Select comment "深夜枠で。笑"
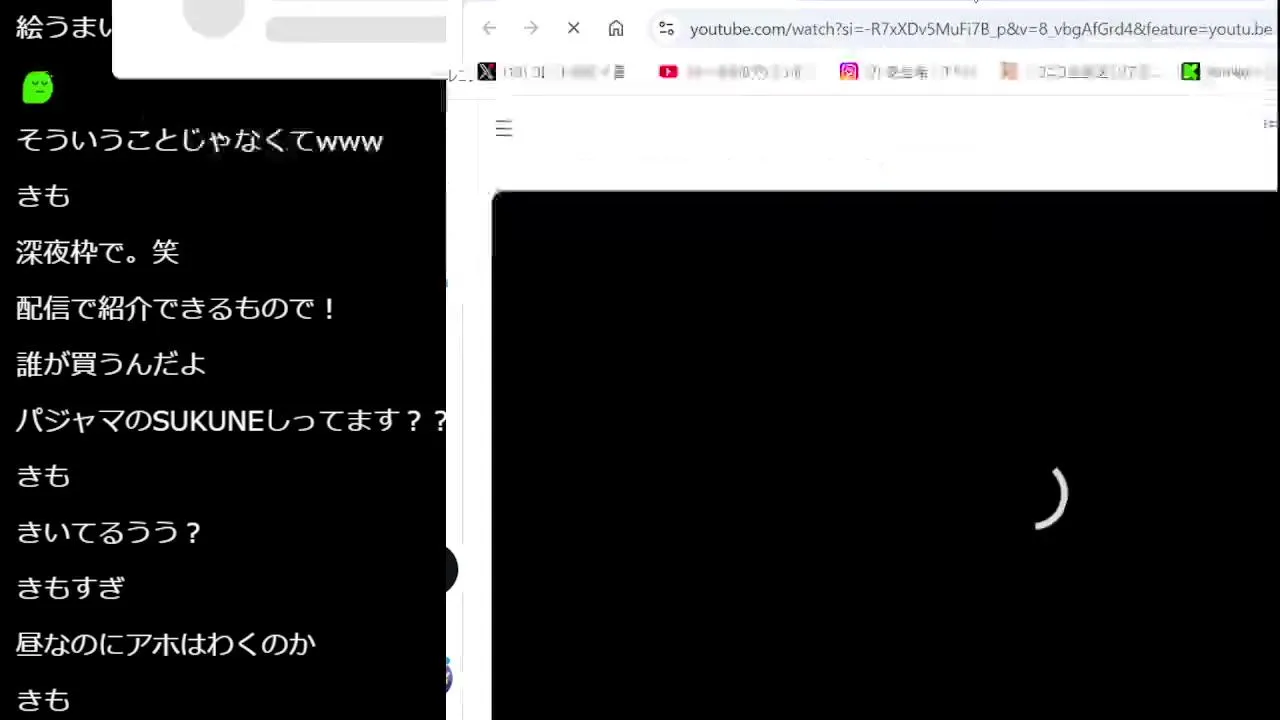The width and height of the screenshot is (1280, 720). 97,252
